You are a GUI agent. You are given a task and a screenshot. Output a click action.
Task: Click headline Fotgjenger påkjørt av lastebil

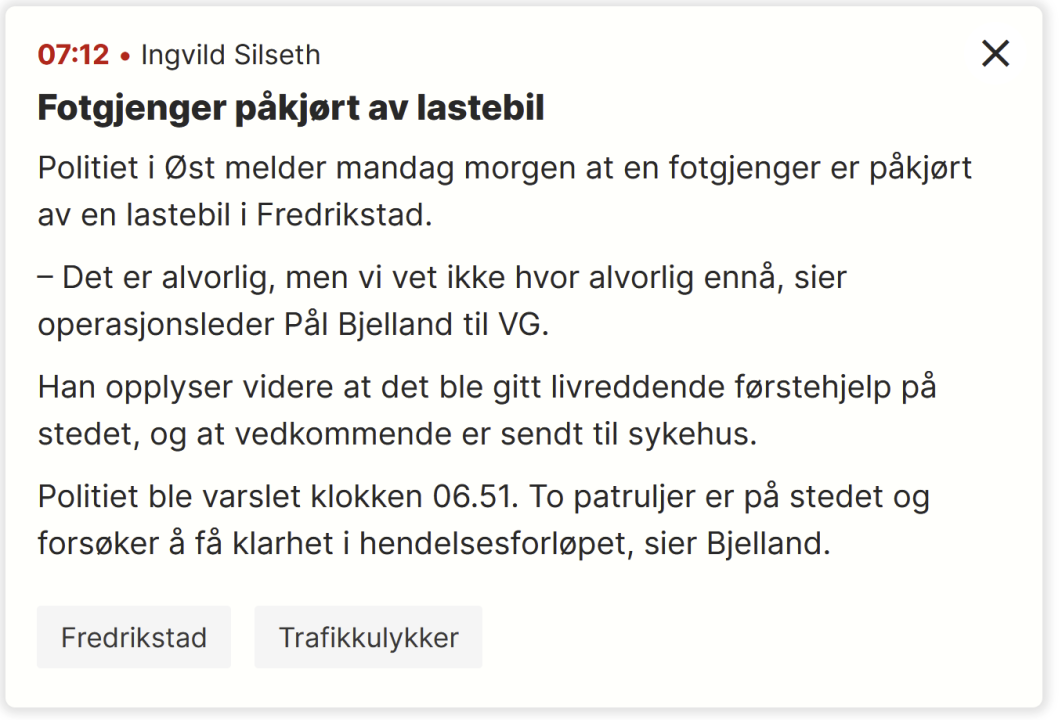tap(290, 108)
